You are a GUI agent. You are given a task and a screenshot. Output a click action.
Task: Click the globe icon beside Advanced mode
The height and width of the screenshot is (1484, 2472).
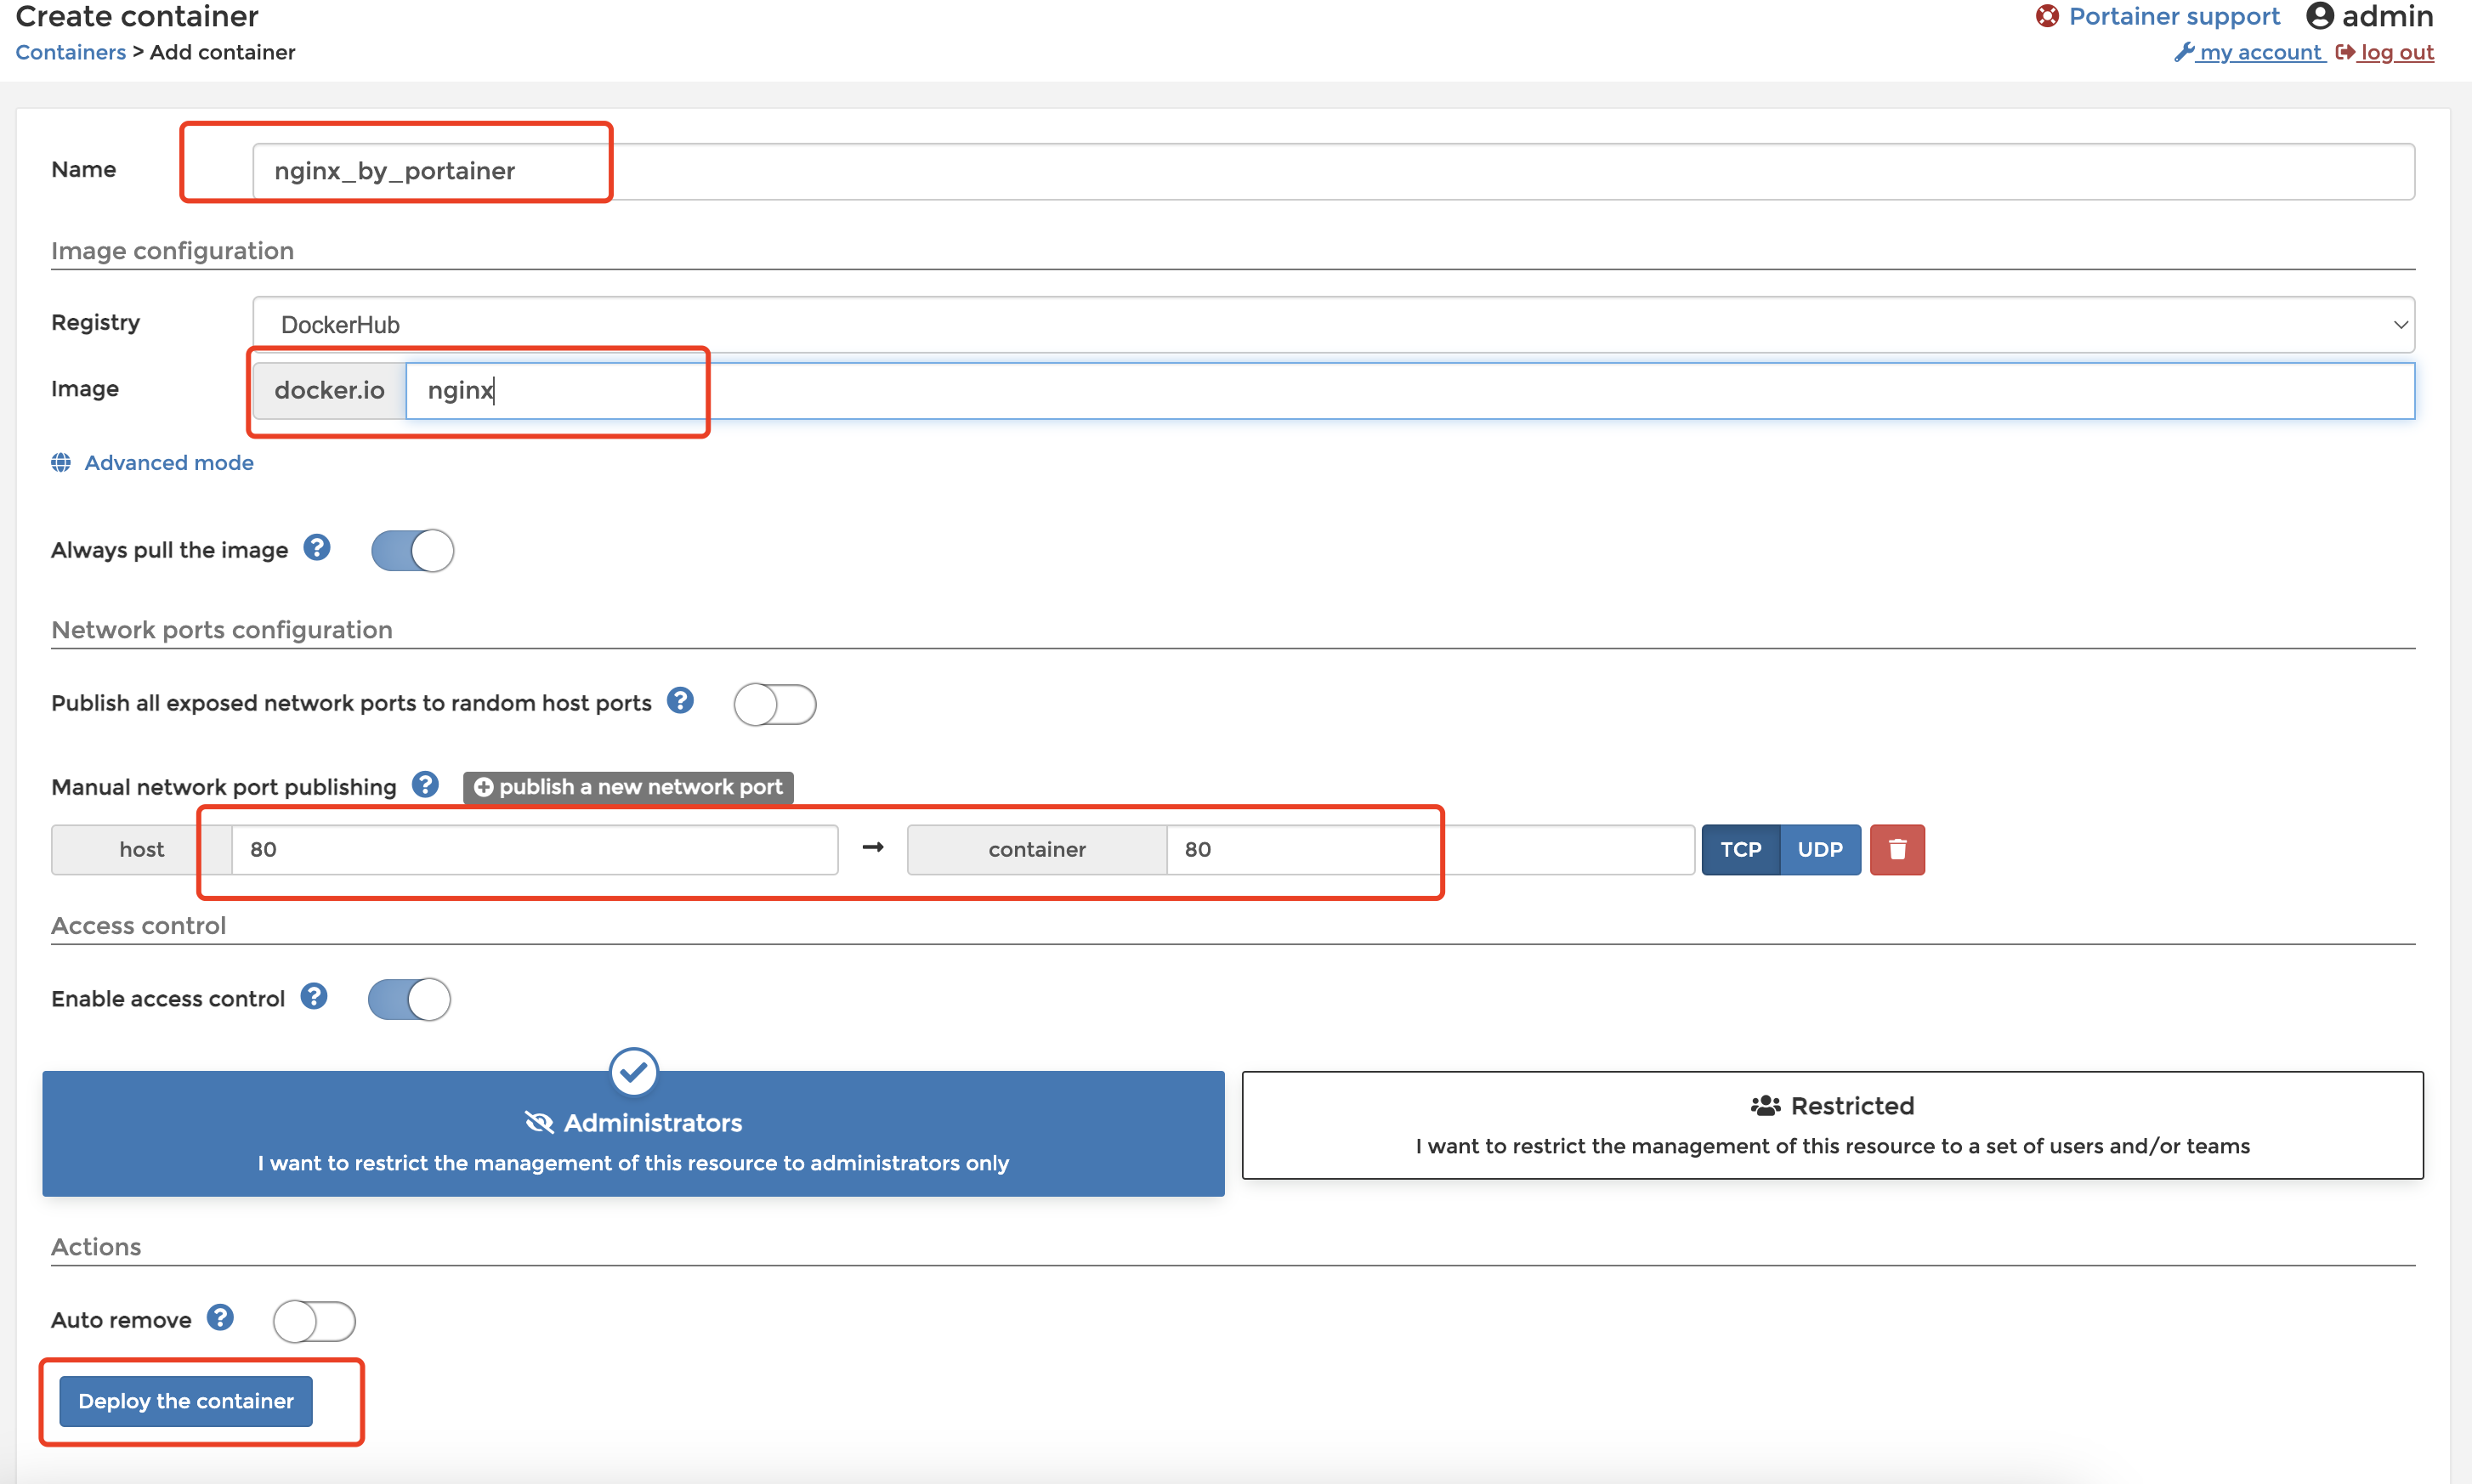[61, 463]
